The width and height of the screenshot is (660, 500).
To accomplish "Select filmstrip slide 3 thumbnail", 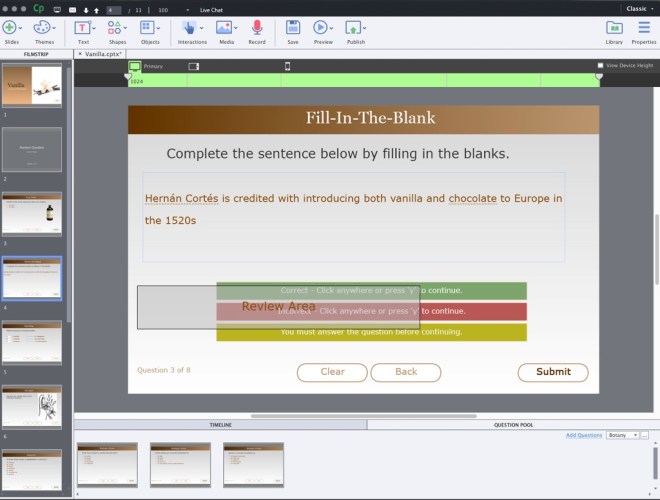I will pos(32,214).
